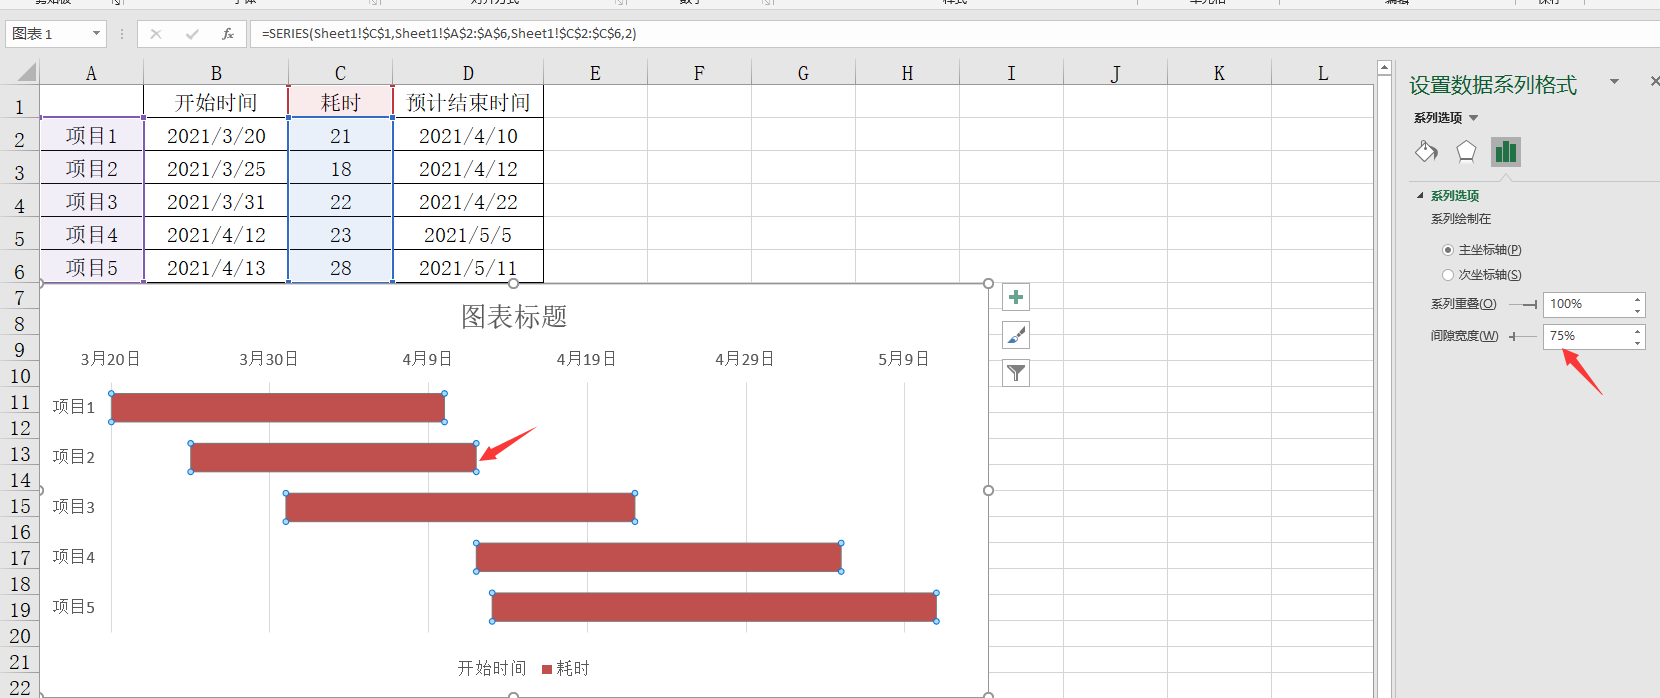Viewport: 1660px width, 698px height.
Task: Click inside the formula bar SERIES text
Action: tap(449, 34)
